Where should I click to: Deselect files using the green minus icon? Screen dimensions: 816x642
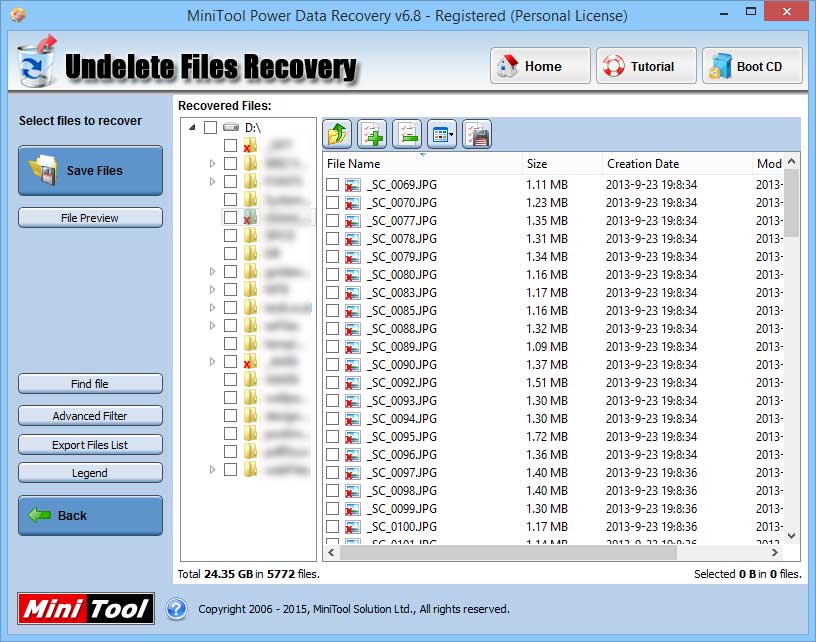[406, 133]
